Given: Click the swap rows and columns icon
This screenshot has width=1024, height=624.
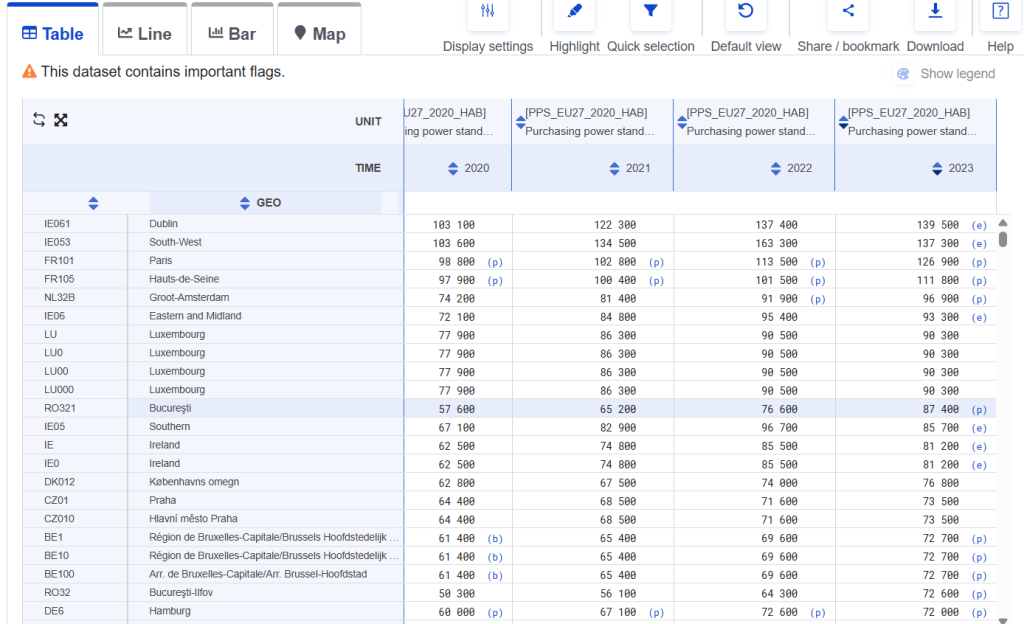Looking at the screenshot, I should [x=39, y=120].
